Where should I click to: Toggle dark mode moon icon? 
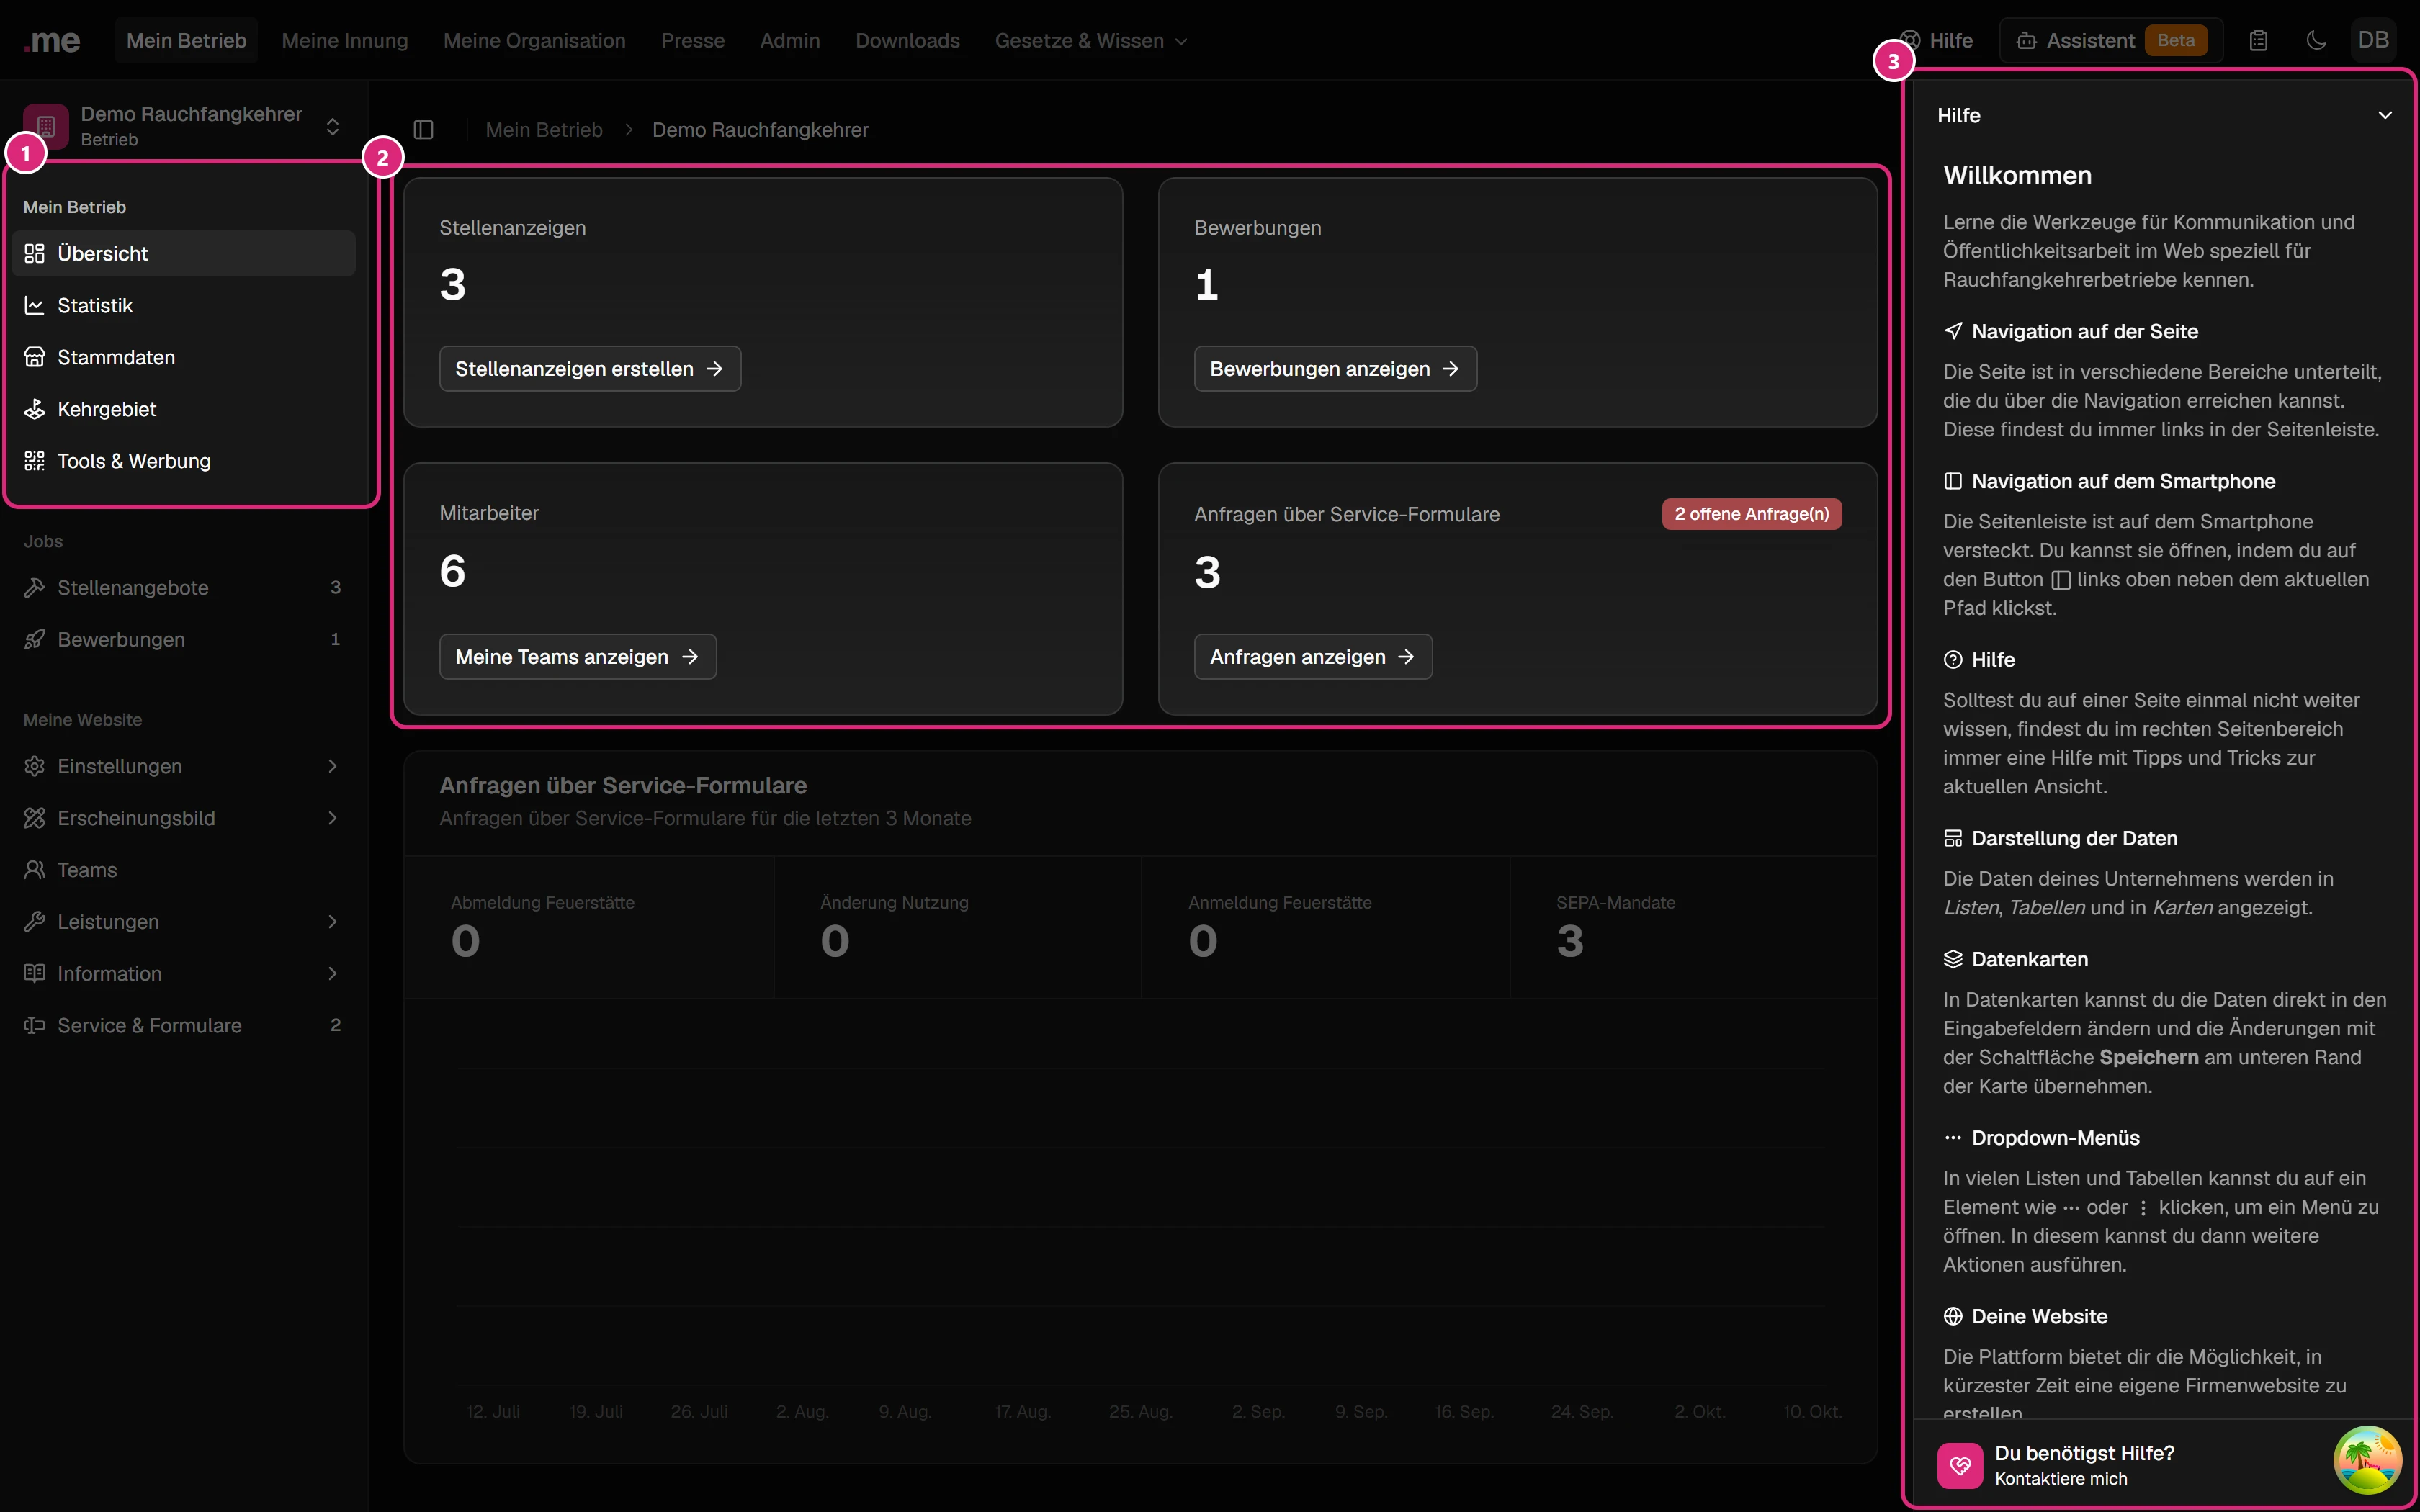coord(2316,41)
